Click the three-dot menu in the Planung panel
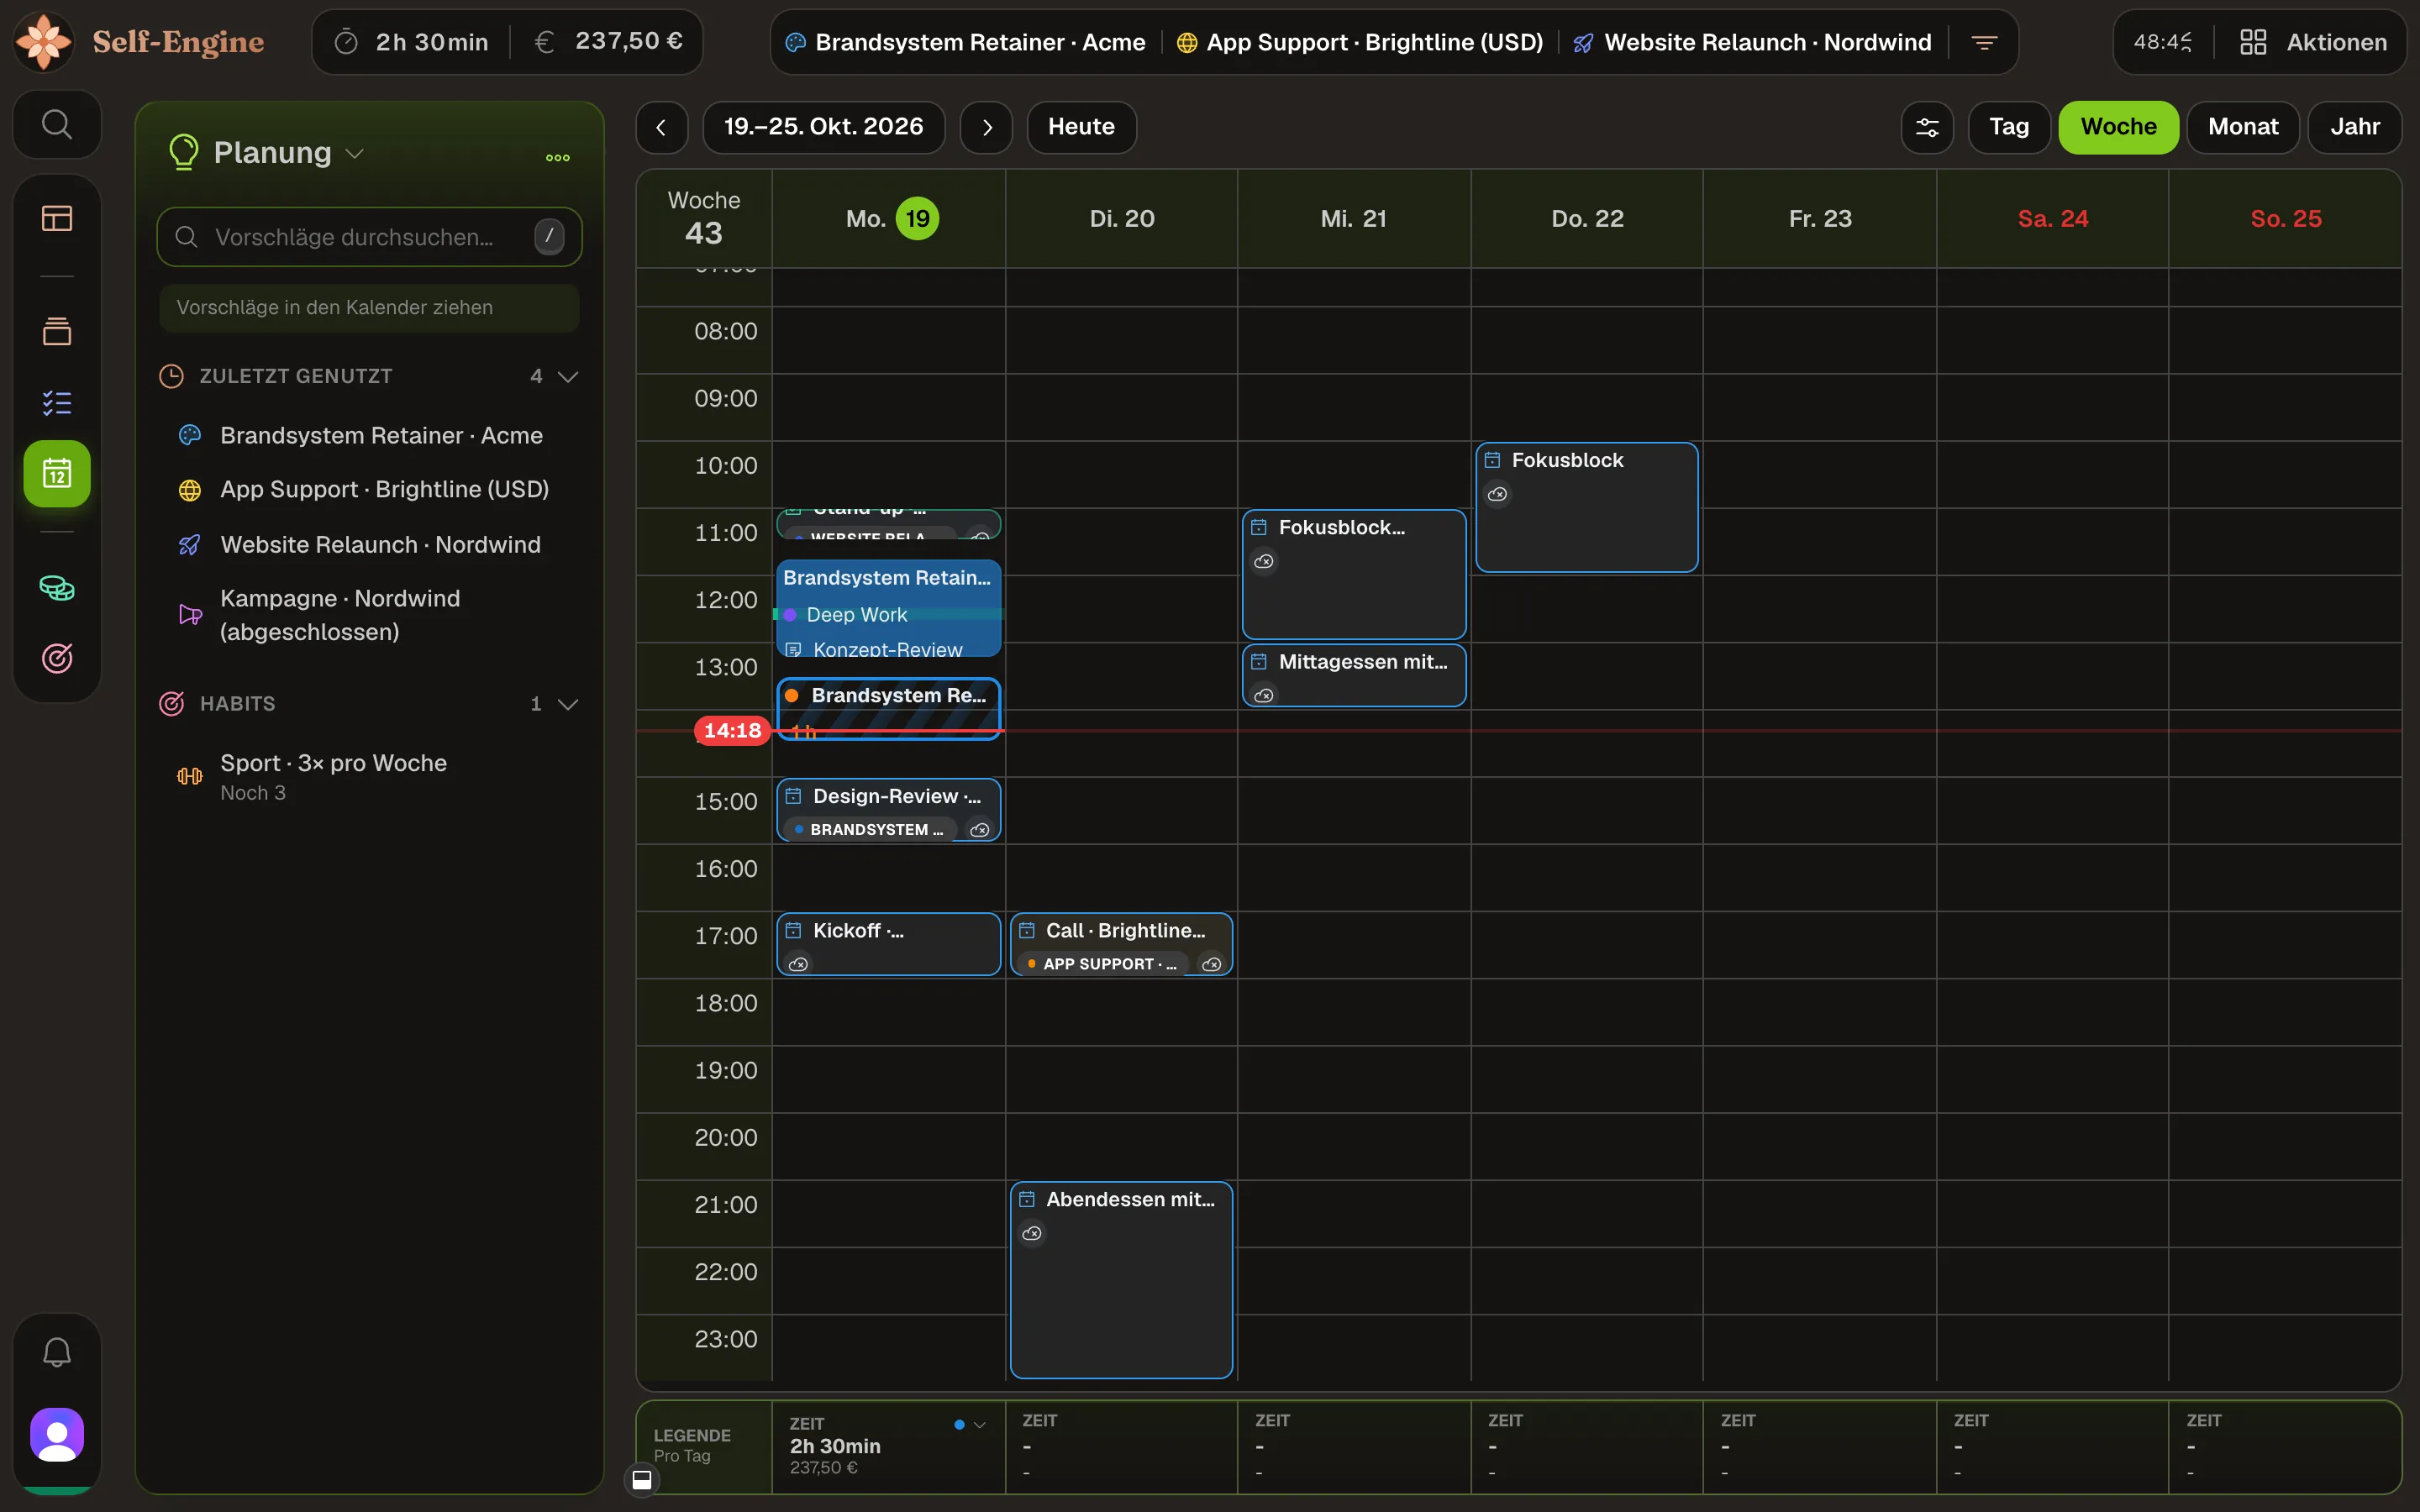 click(x=558, y=157)
